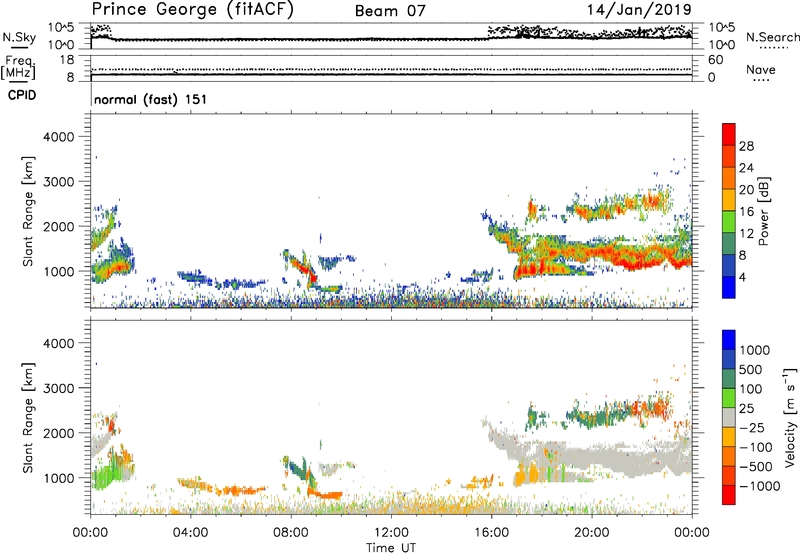Click the orange velocity patch near 09:30

[x=327, y=495]
